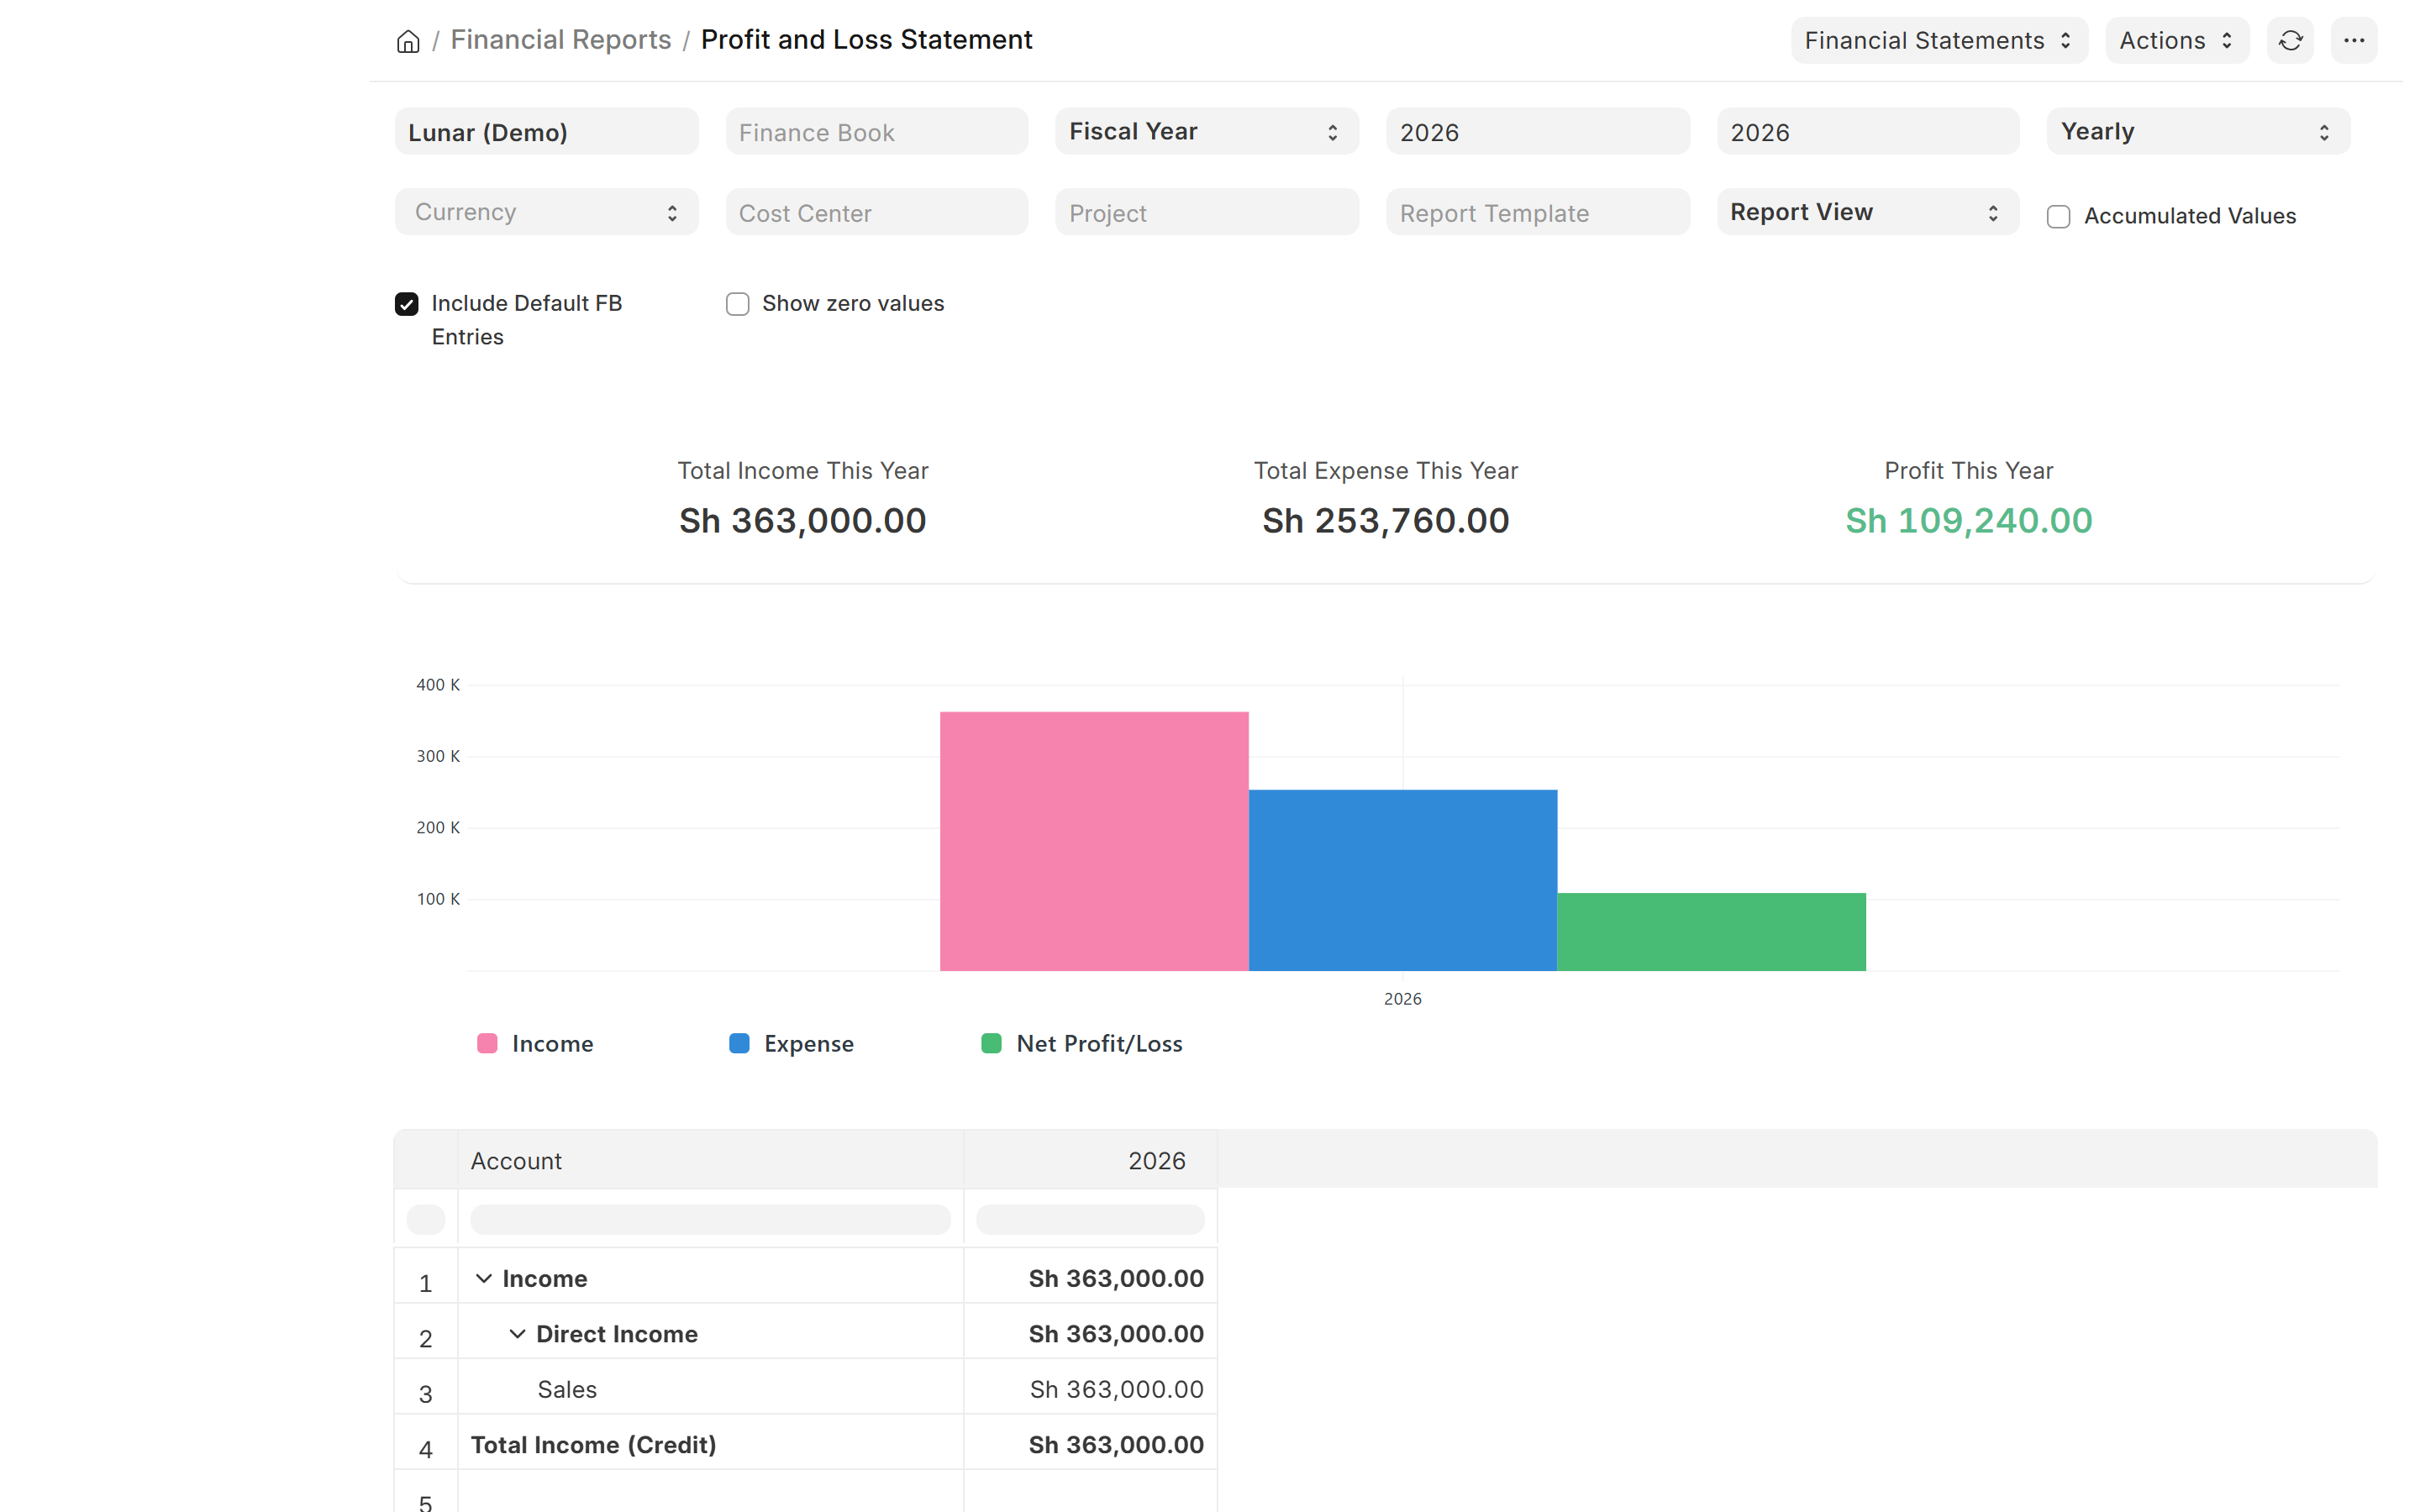Open the Report View dropdown

pos(1867,212)
